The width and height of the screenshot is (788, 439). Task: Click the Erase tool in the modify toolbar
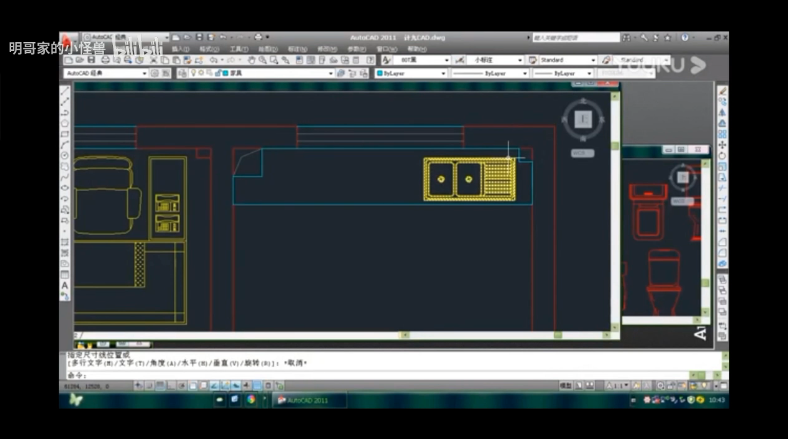point(722,91)
